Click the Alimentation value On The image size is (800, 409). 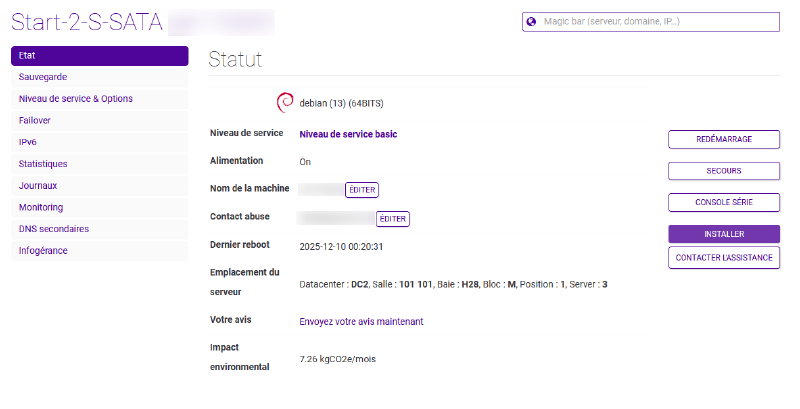305,162
